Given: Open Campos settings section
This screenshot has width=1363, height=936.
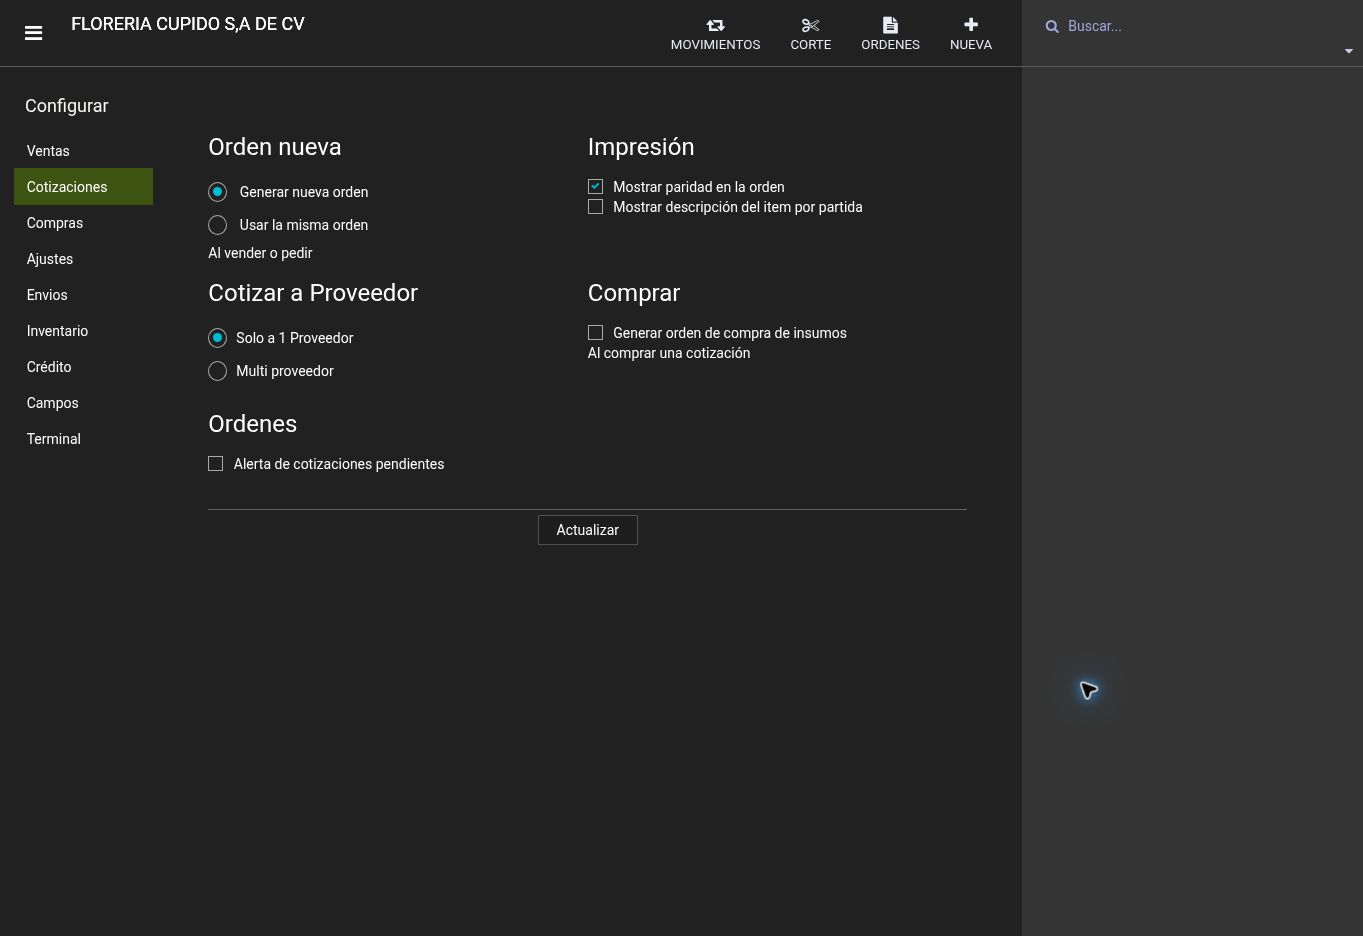Looking at the screenshot, I should (83, 403).
